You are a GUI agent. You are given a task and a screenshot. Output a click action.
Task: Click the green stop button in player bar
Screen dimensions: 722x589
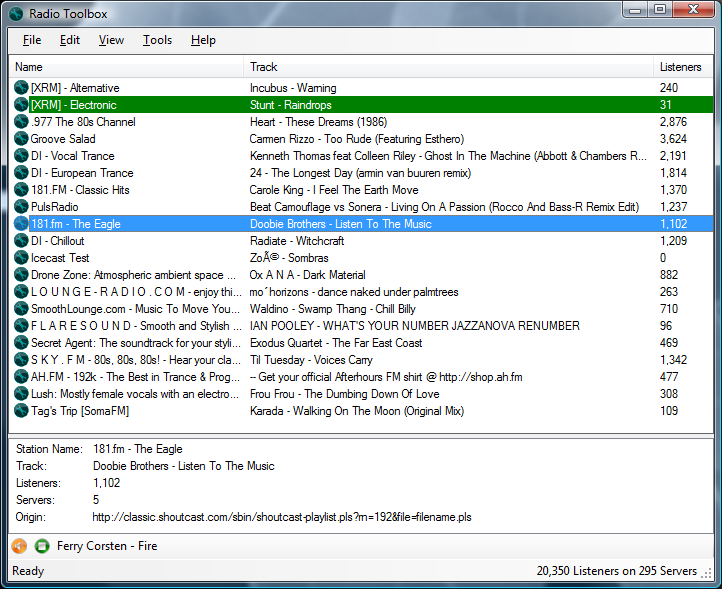42,546
